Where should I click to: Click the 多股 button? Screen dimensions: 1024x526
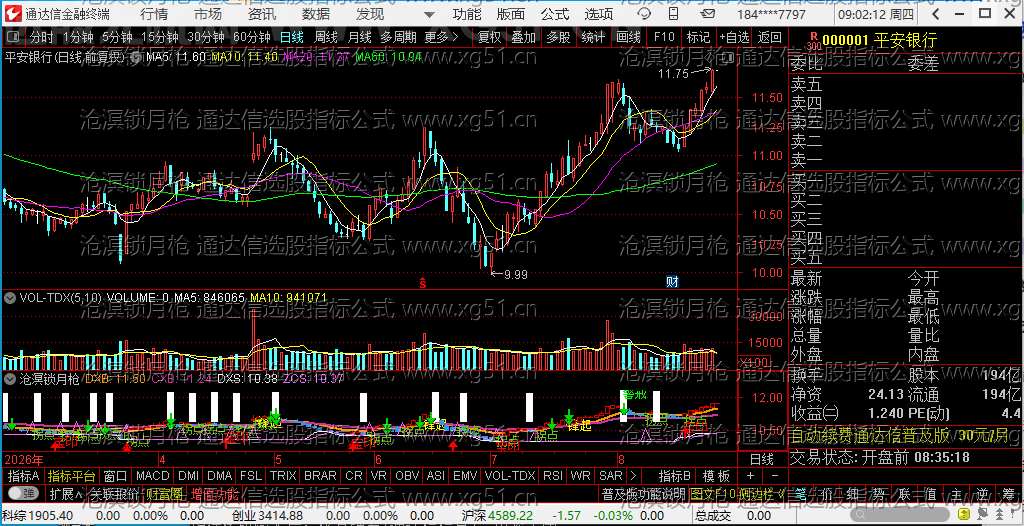558,38
